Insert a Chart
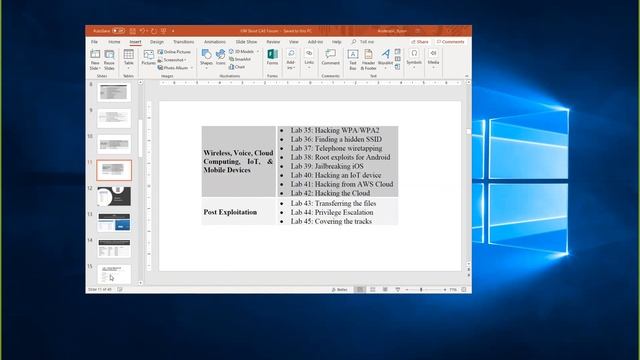 click(237, 67)
